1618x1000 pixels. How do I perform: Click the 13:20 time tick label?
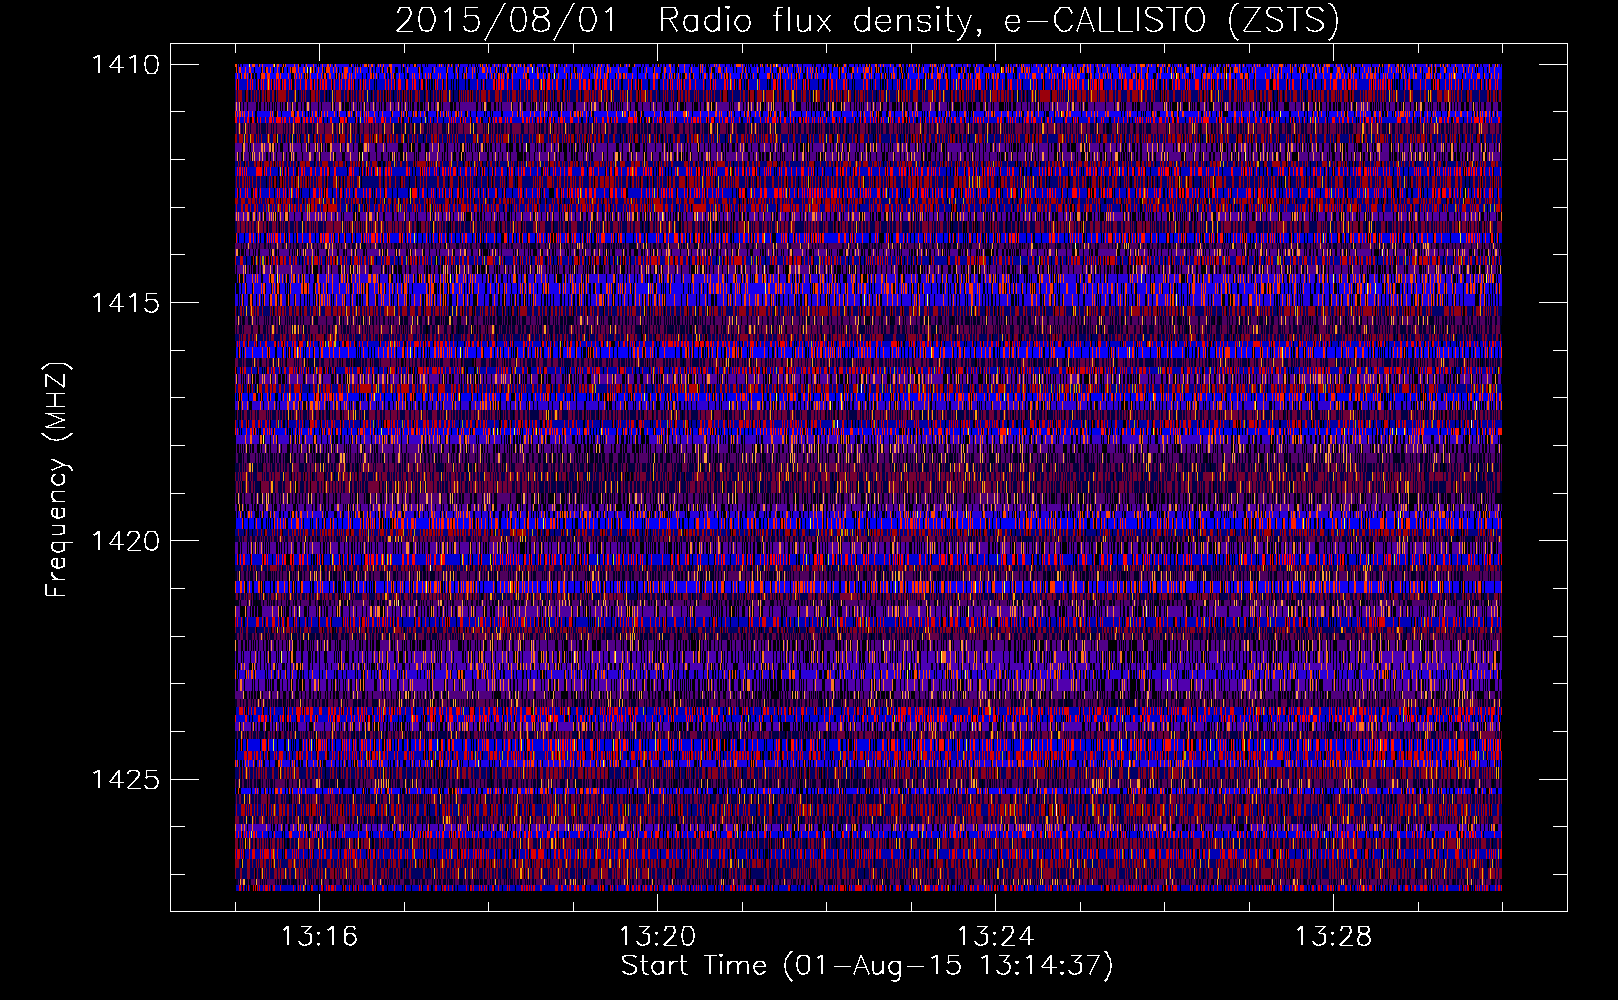657,937
